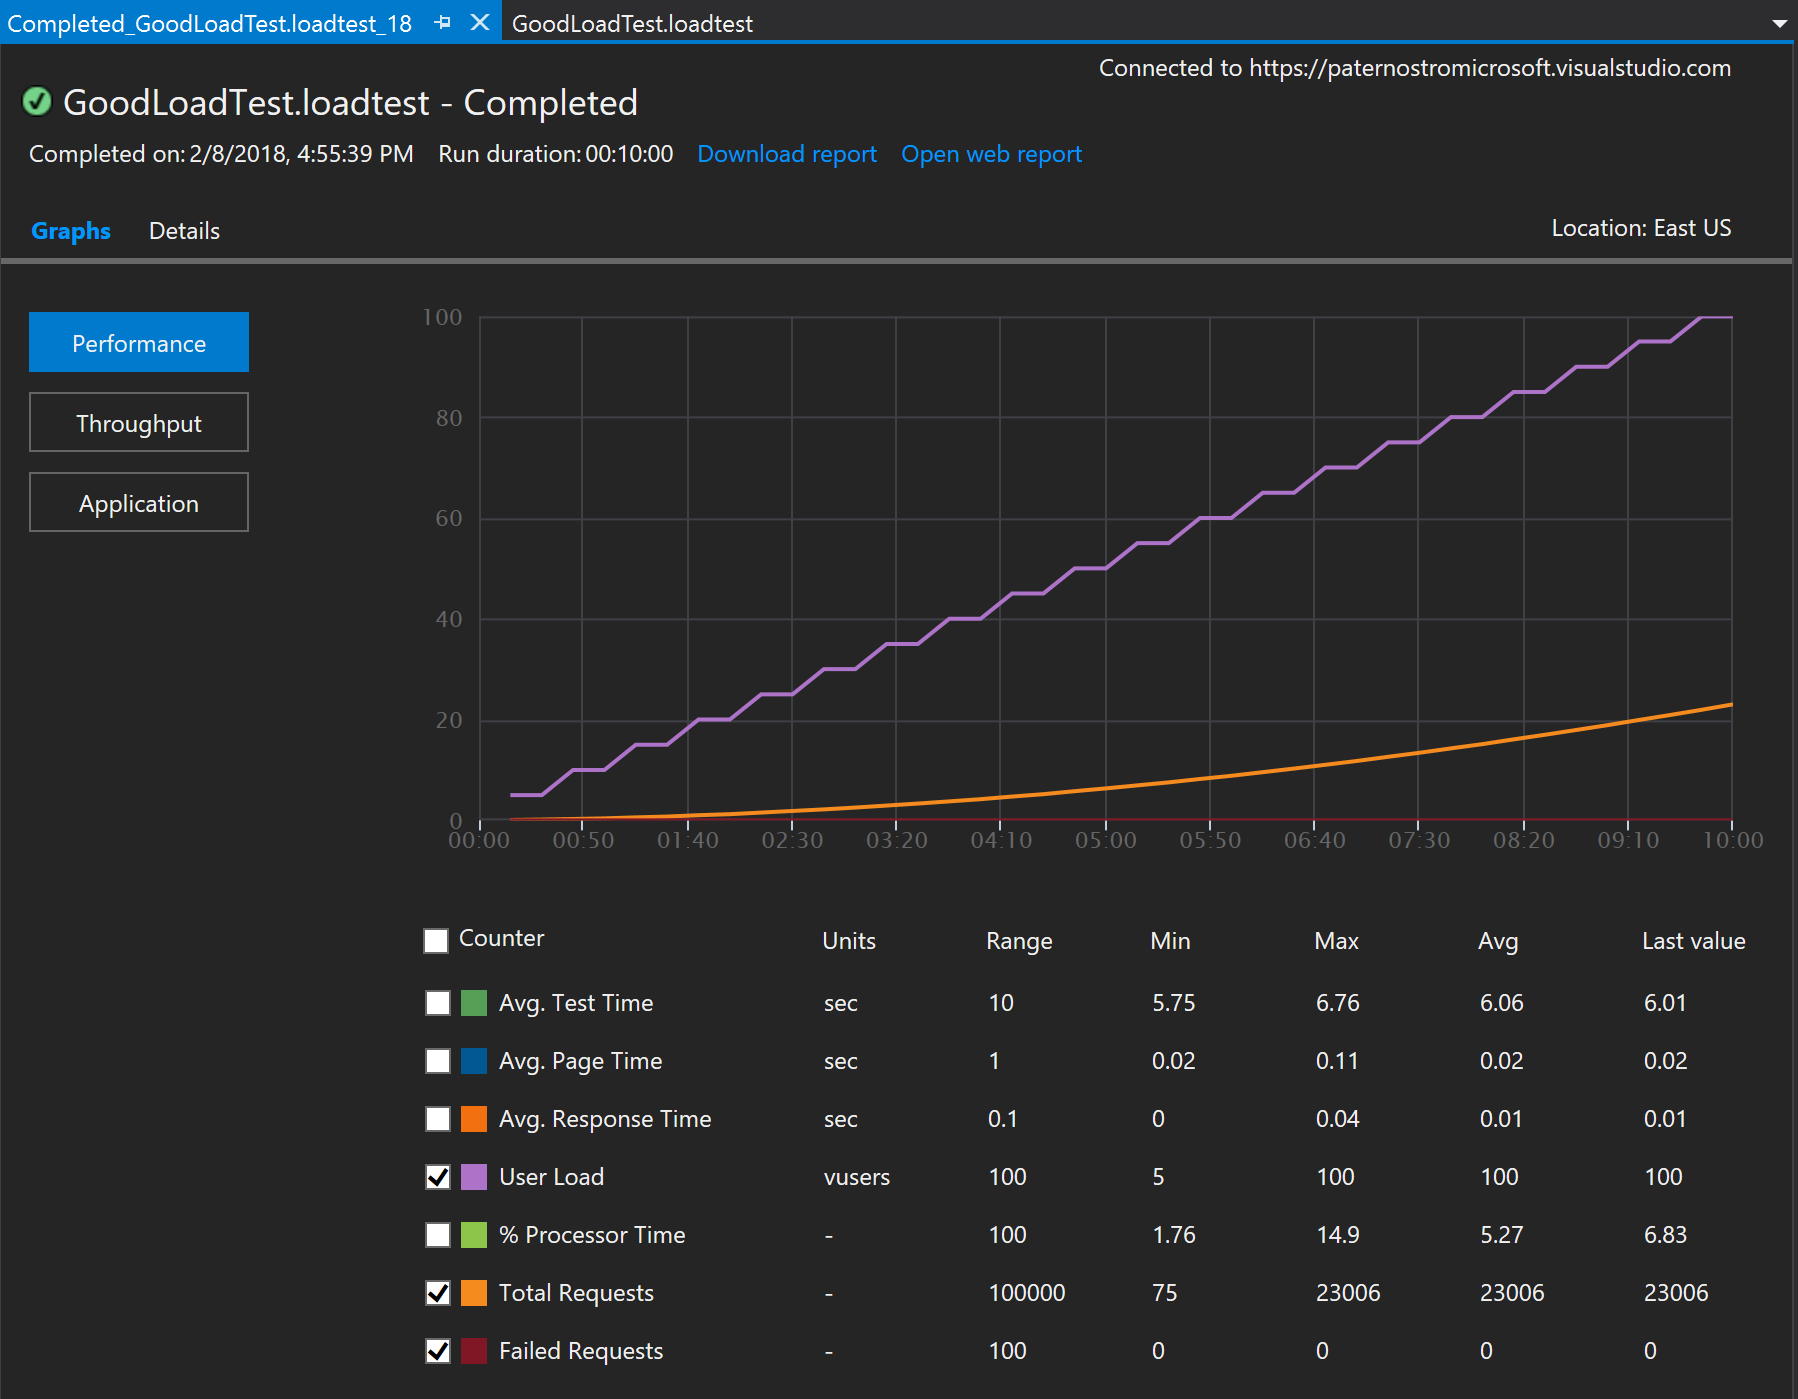Click the Avg. Page Time label
Image resolution: width=1798 pixels, height=1399 pixels.
point(581,1061)
